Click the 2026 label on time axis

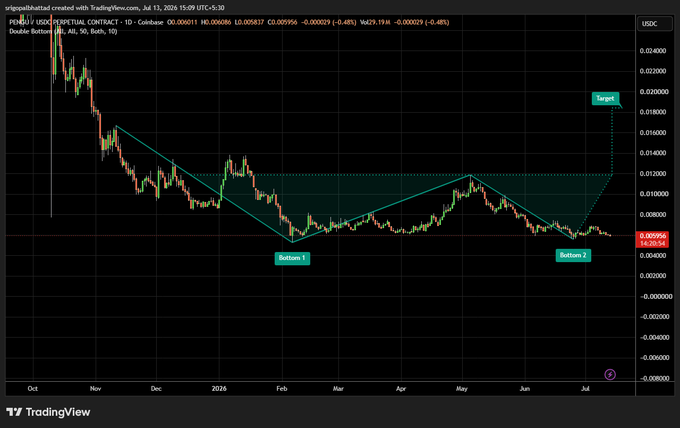[x=219, y=389]
